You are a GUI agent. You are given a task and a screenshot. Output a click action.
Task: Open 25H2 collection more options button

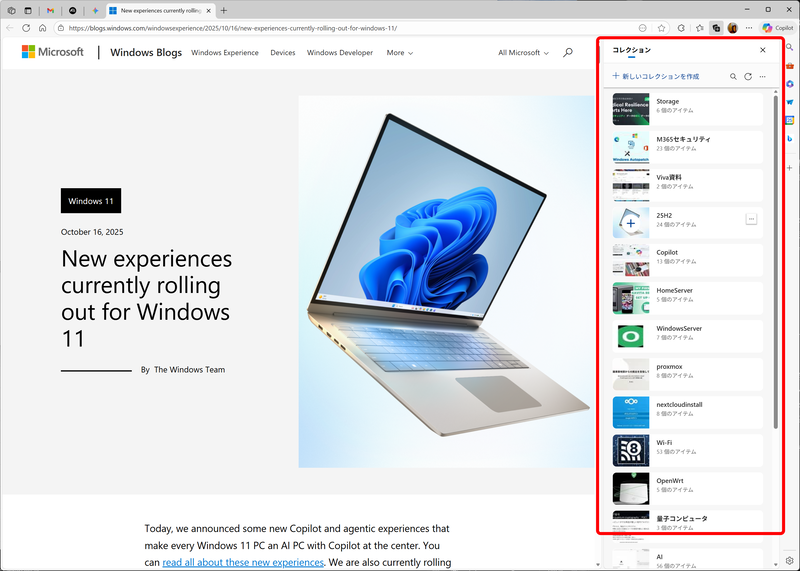point(751,219)
